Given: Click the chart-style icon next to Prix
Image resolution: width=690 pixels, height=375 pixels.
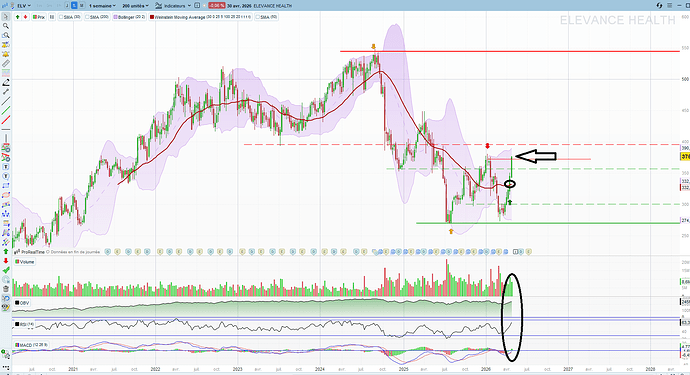Looking at the screenshot, I should coord(52,17).
